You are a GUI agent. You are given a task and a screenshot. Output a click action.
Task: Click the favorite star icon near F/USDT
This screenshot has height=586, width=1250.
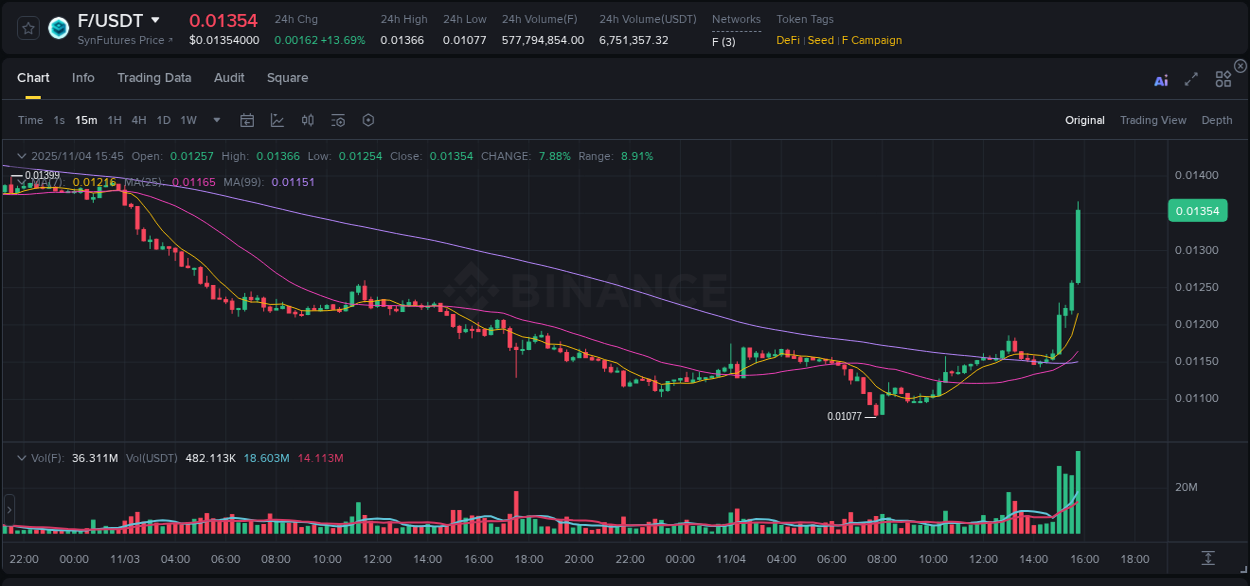coord(27,28)
